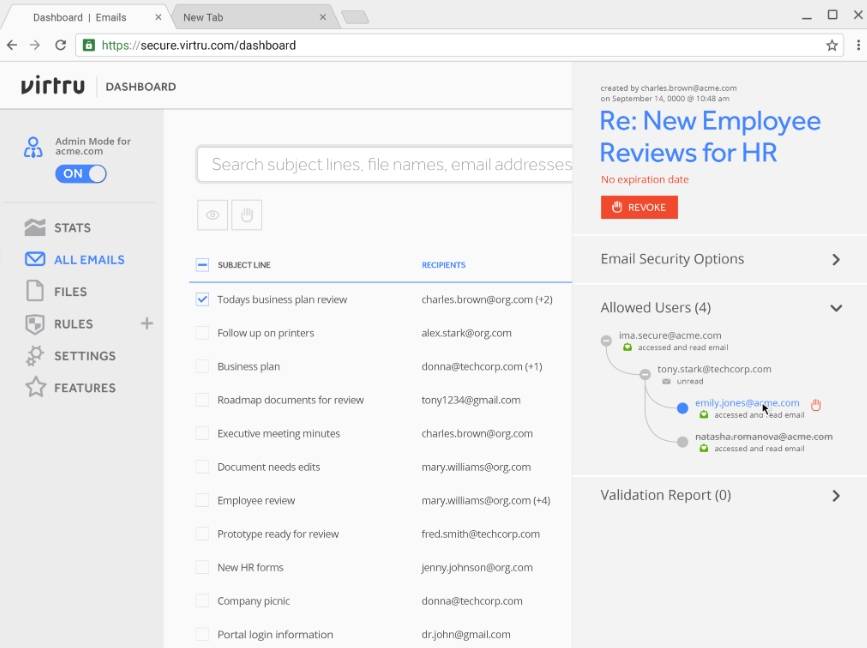The image size is (867, 648).
Task: Click the browser address bar URL
Action: (199, 45)
